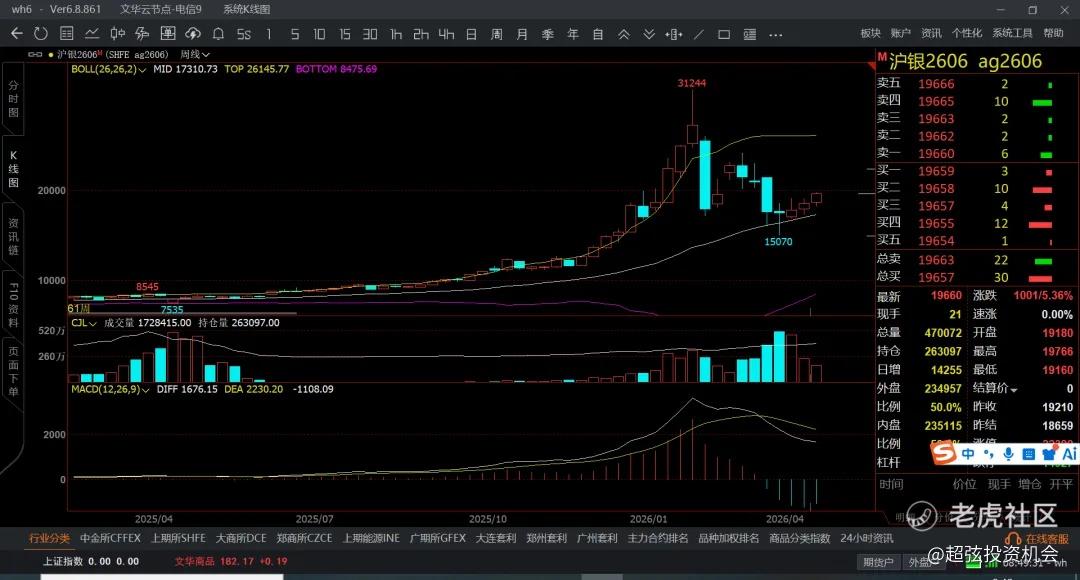Open the quote list table icon
The image size is (1080, 580).
[67, 34]
